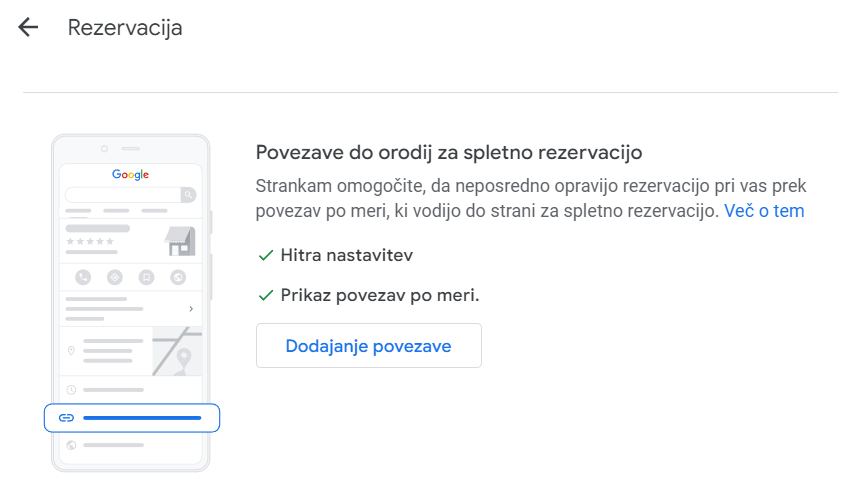859x486 pixels.
Task: Click the five-star rating in phone mockup
Action: (x=91, y=242)
